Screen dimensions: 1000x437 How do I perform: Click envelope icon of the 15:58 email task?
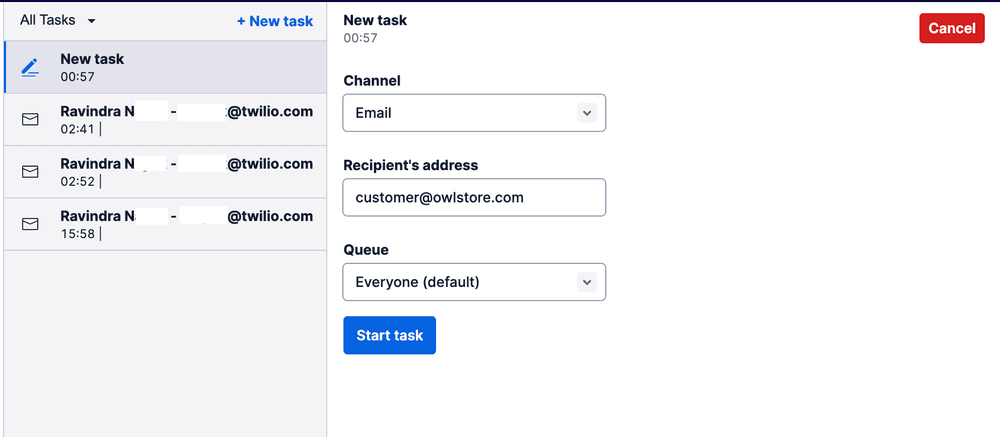(30, 224)
